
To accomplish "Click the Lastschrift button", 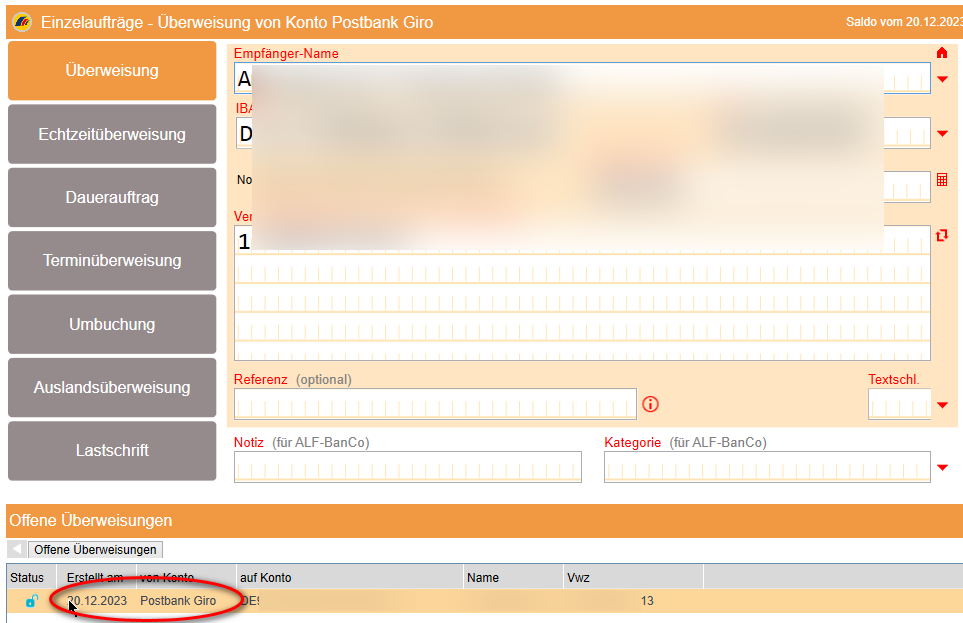I will (x=112, y=450).
